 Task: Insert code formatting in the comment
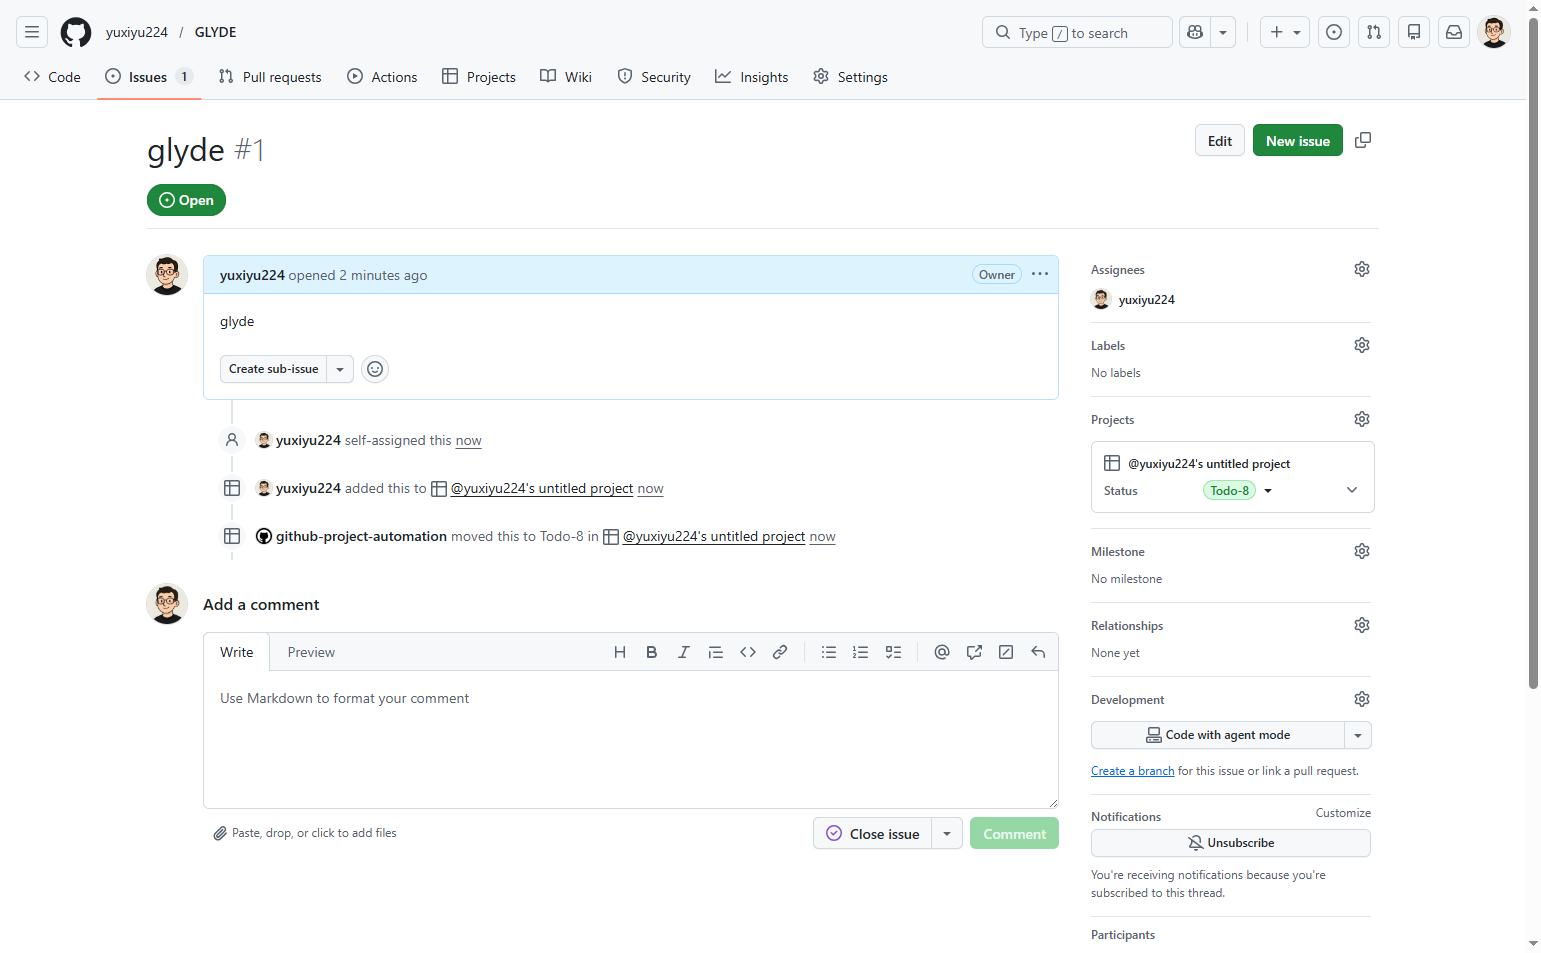pos(748,652)
